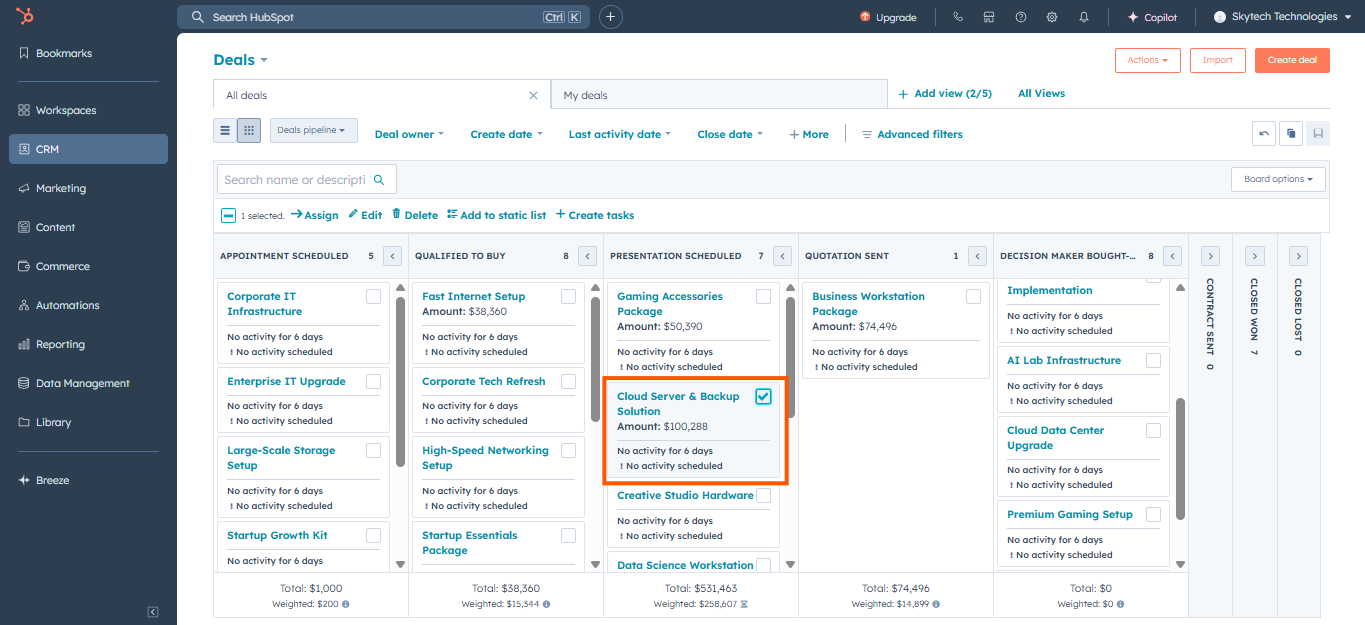Click the HubSpot sprocket logo
Viewport: 1365px width, 625px height.
25,16
